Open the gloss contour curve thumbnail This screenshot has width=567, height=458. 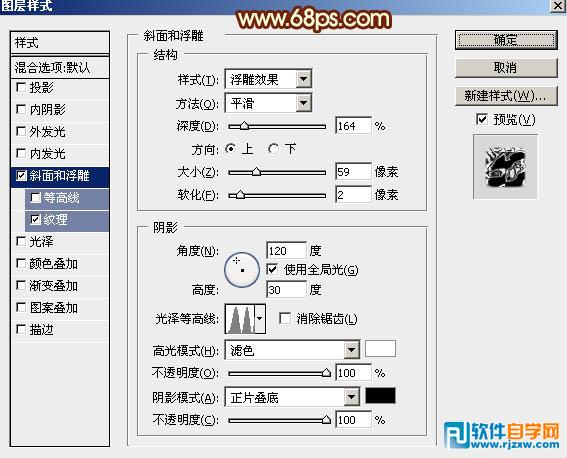pyautogui.click(x=240, y=319)
